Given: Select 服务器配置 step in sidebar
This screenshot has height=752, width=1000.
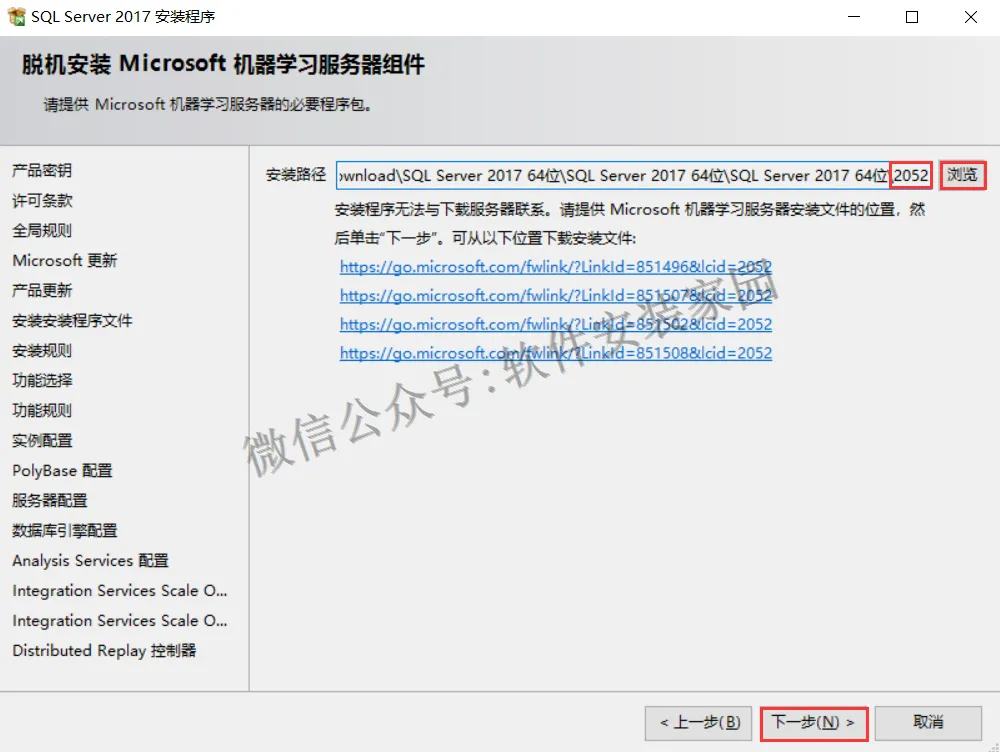Looking at the screenshot, I should 50,500.
